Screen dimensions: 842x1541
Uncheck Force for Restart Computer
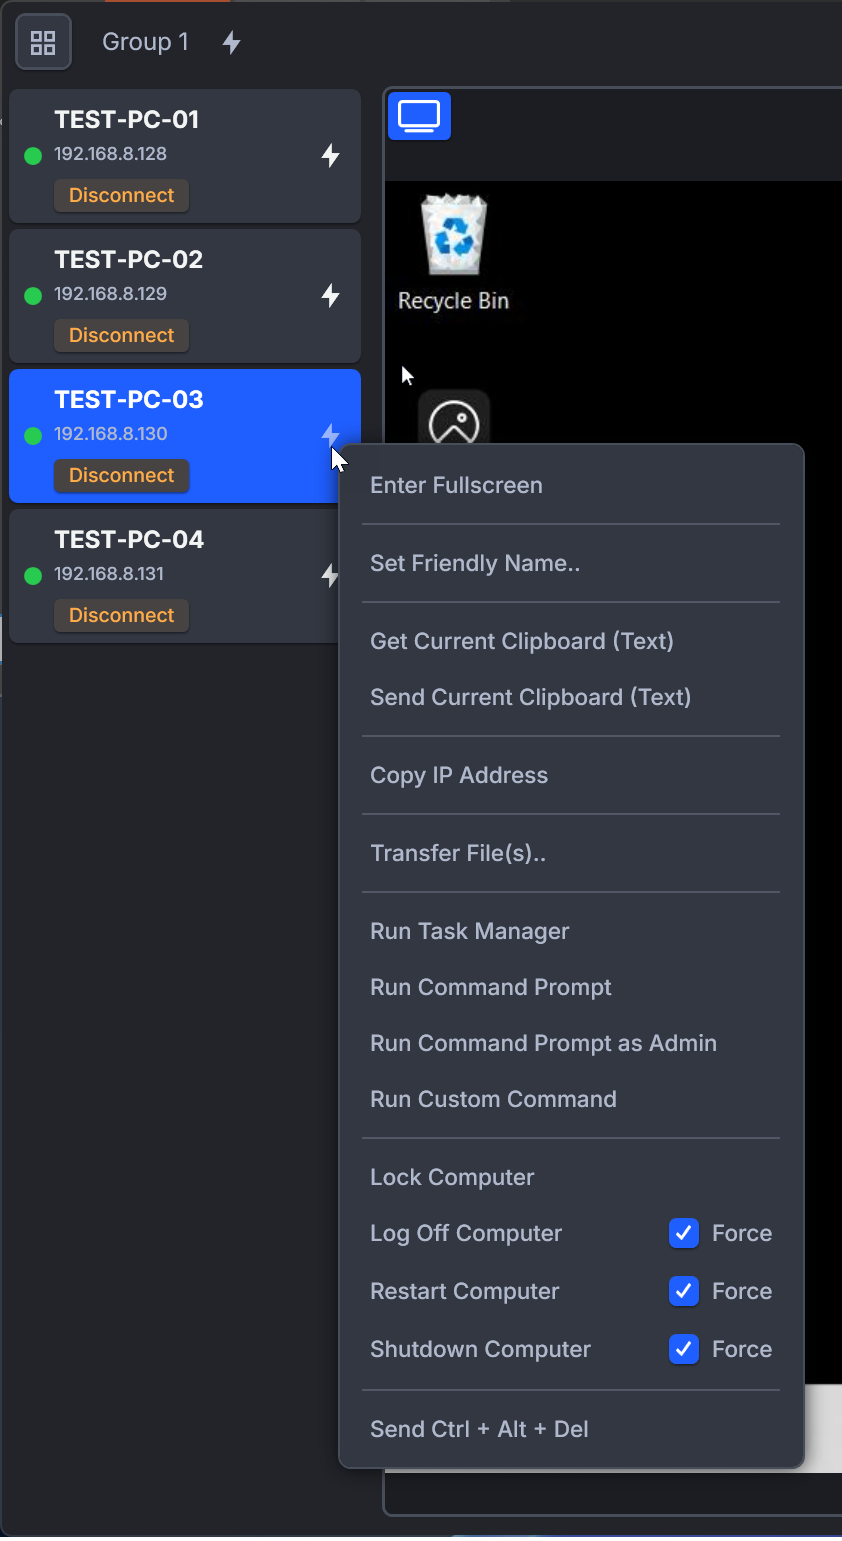pos(684,1291)
